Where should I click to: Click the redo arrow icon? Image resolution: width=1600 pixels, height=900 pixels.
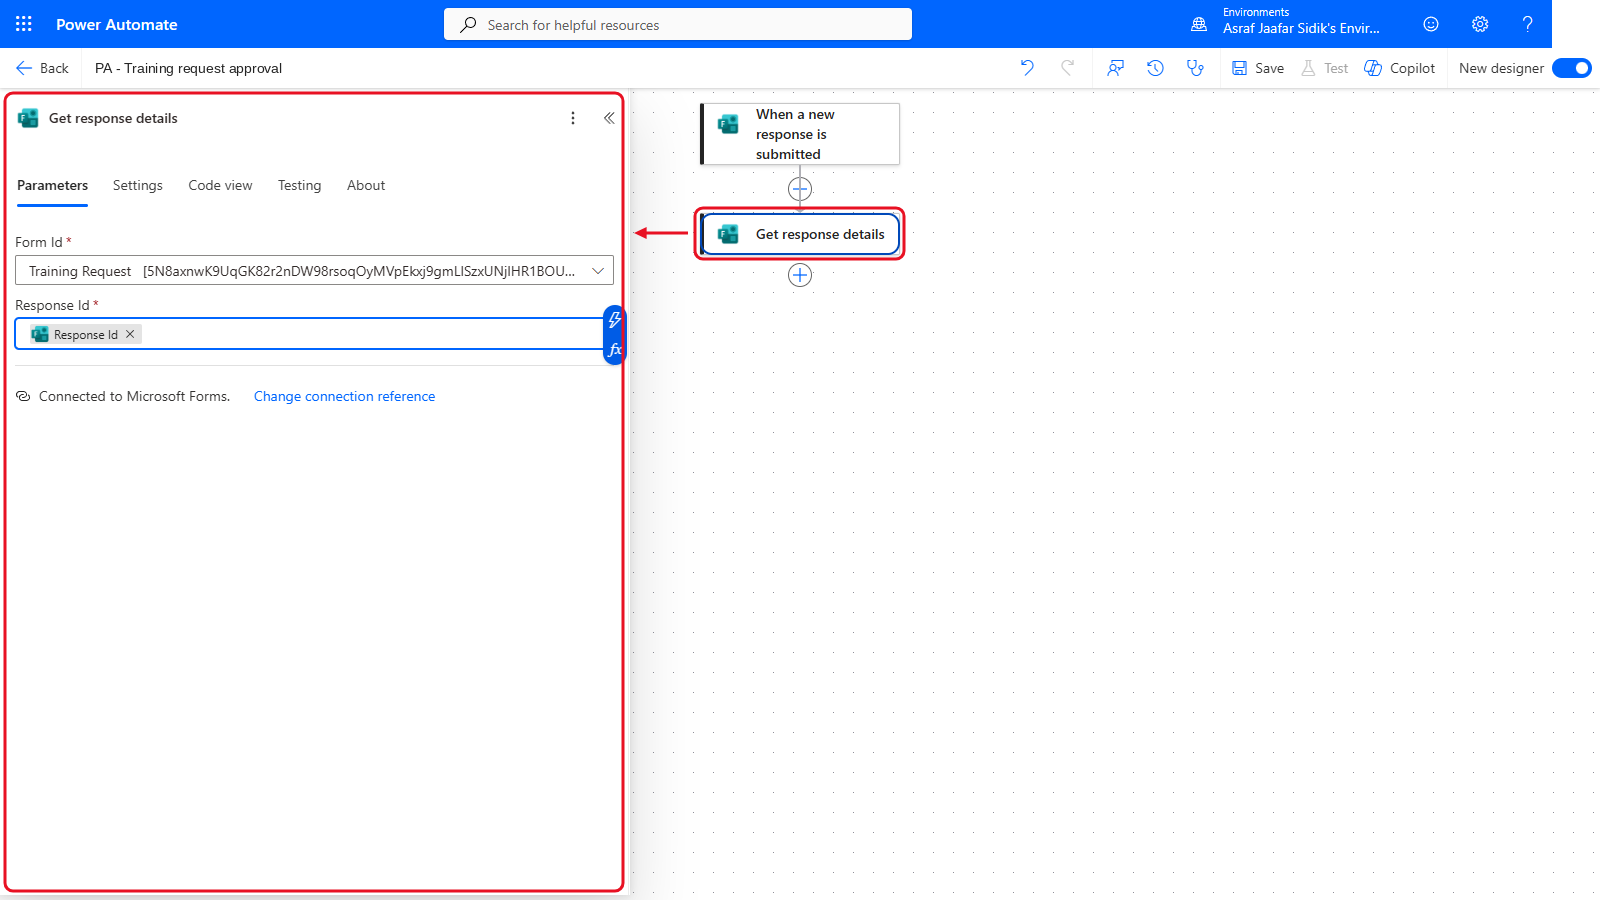1067,68
